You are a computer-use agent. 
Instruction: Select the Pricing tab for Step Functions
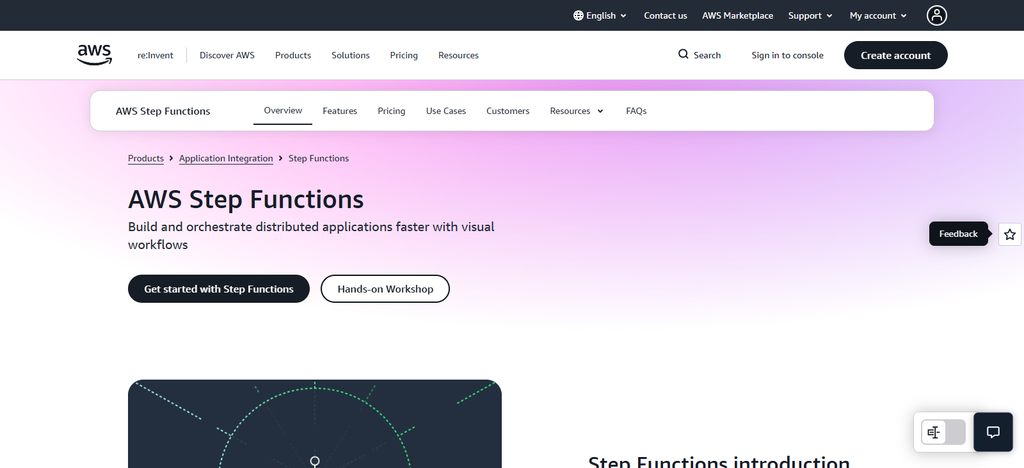(391, 111)
